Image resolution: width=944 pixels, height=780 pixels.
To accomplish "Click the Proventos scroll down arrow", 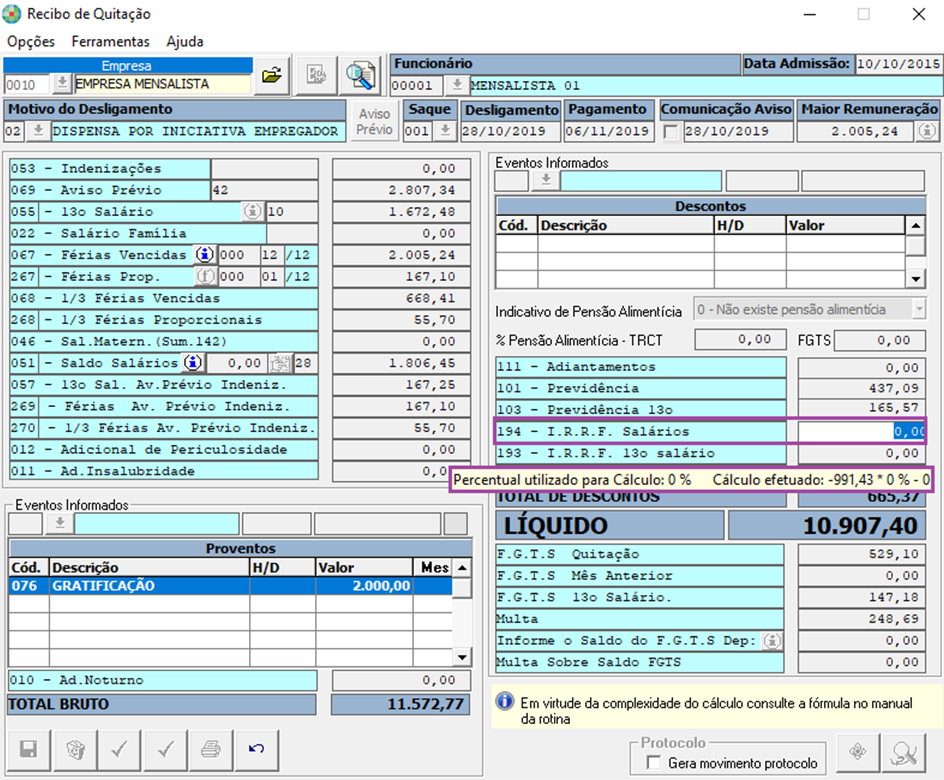I will (x=462, y=657).
